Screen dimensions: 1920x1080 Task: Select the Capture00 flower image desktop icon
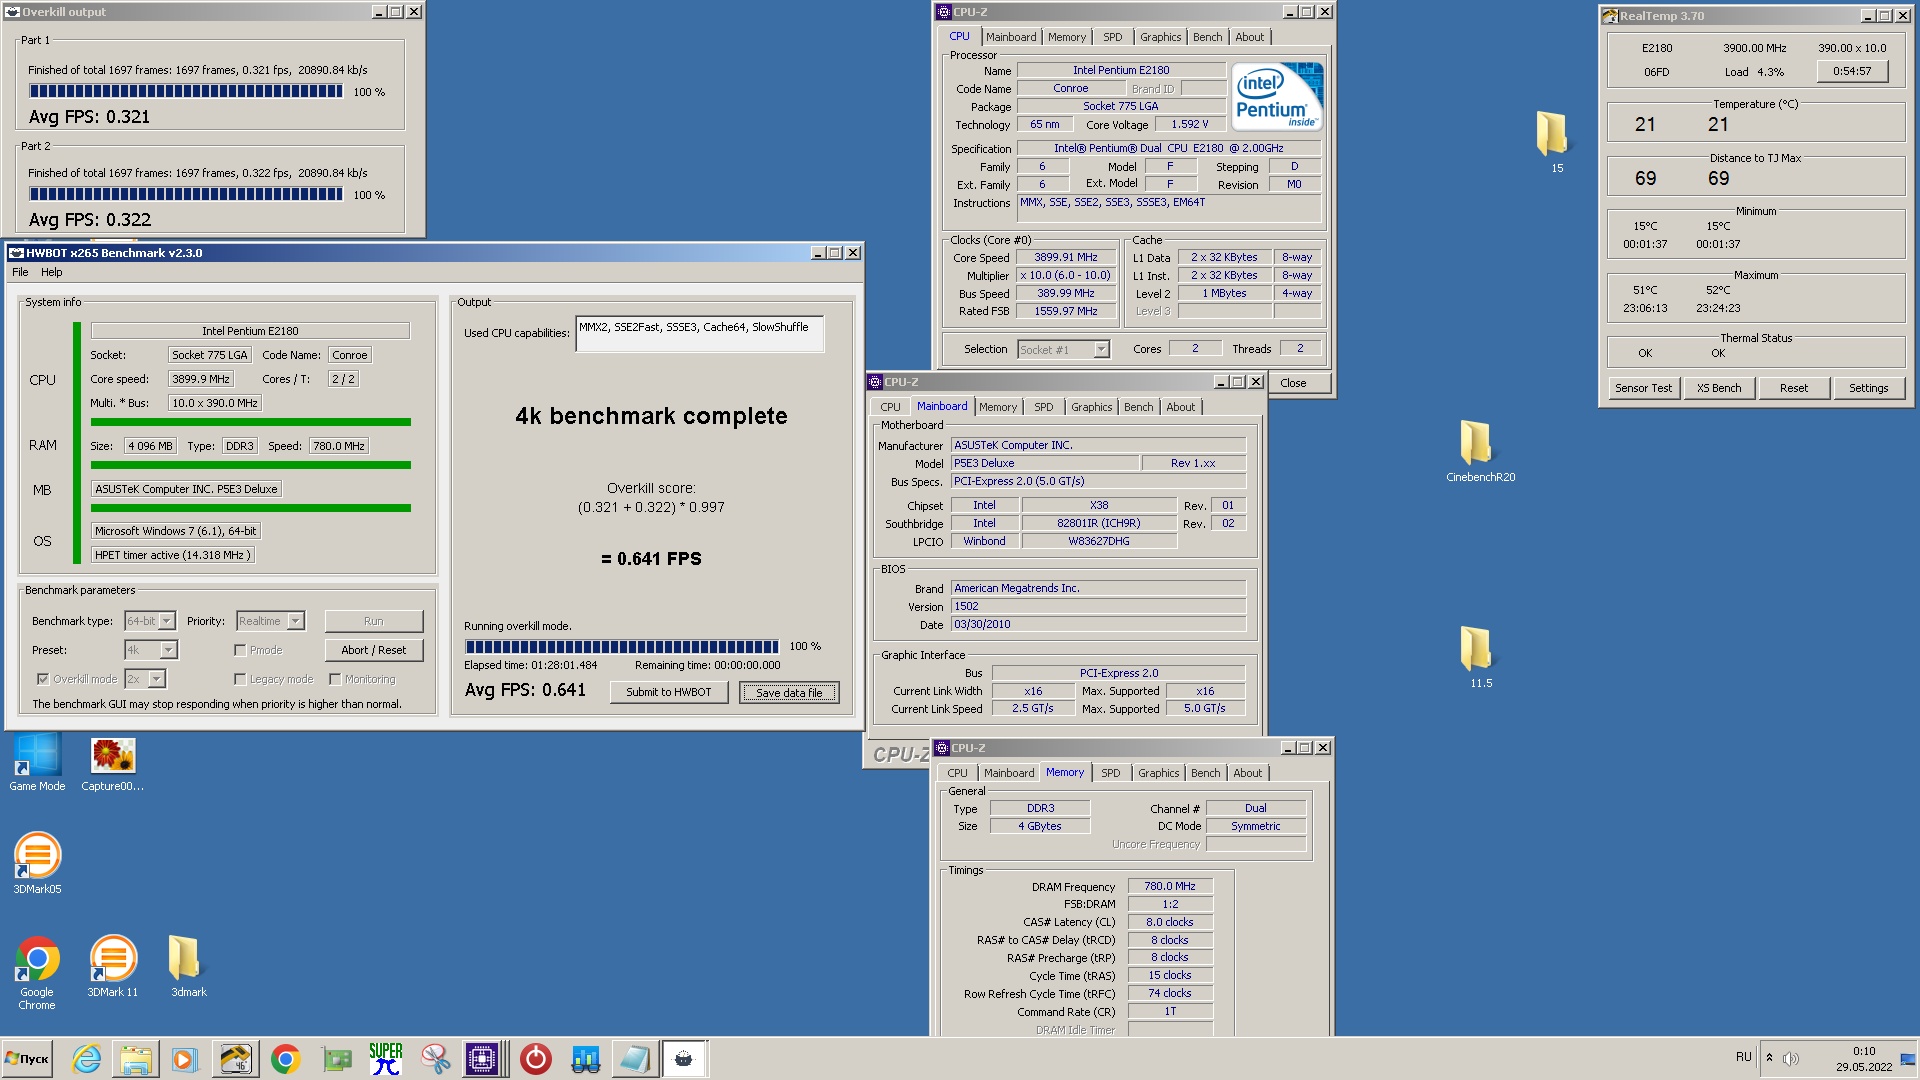tap(113, 763)
